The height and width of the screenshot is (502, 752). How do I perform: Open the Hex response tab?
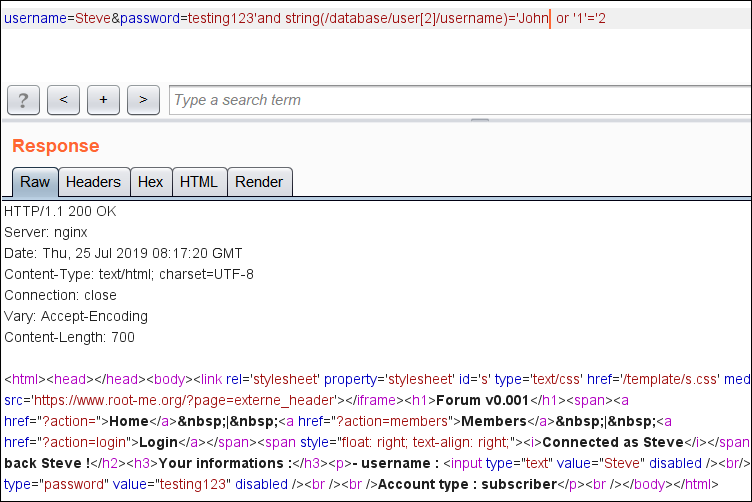[151, 182]
